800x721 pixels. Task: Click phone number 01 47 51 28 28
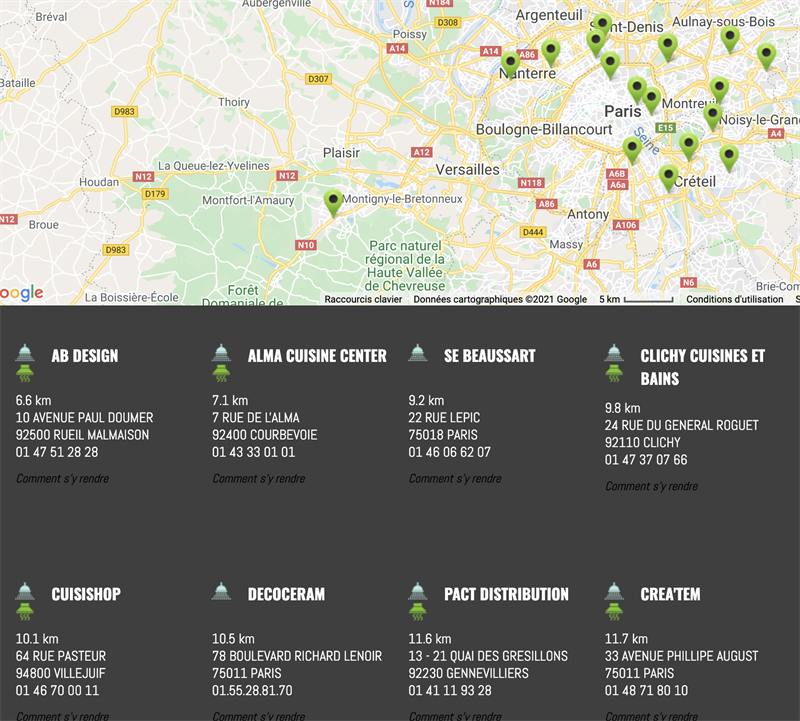point(57,452)
